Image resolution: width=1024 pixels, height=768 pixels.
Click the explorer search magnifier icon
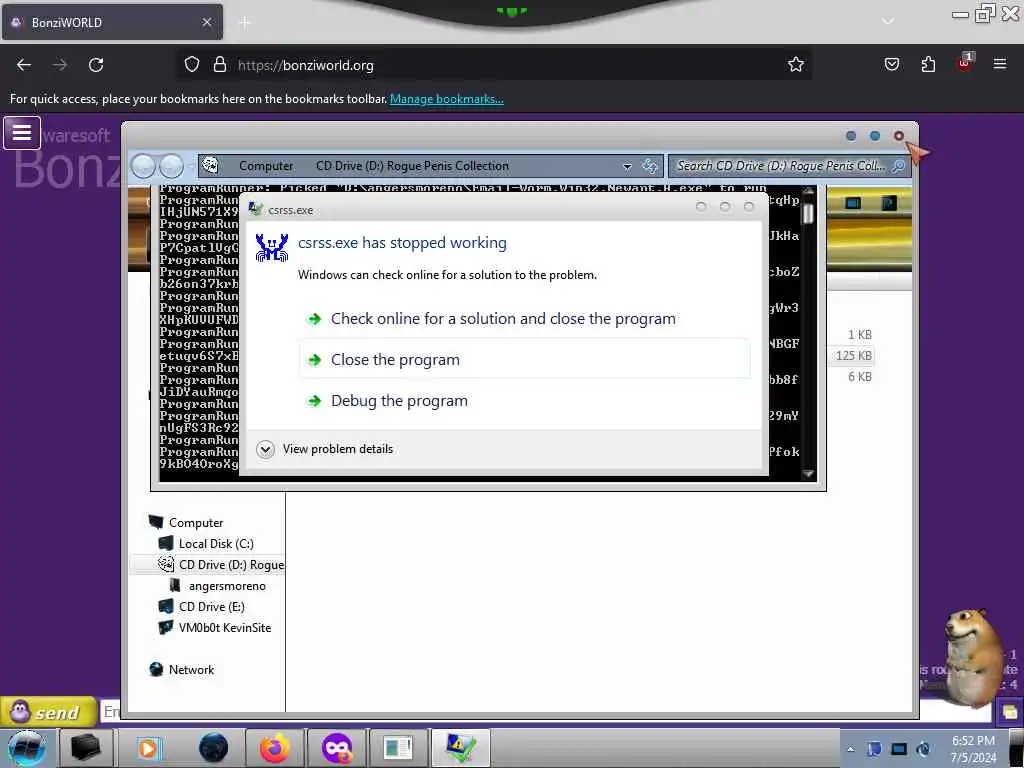coord(899,166)
